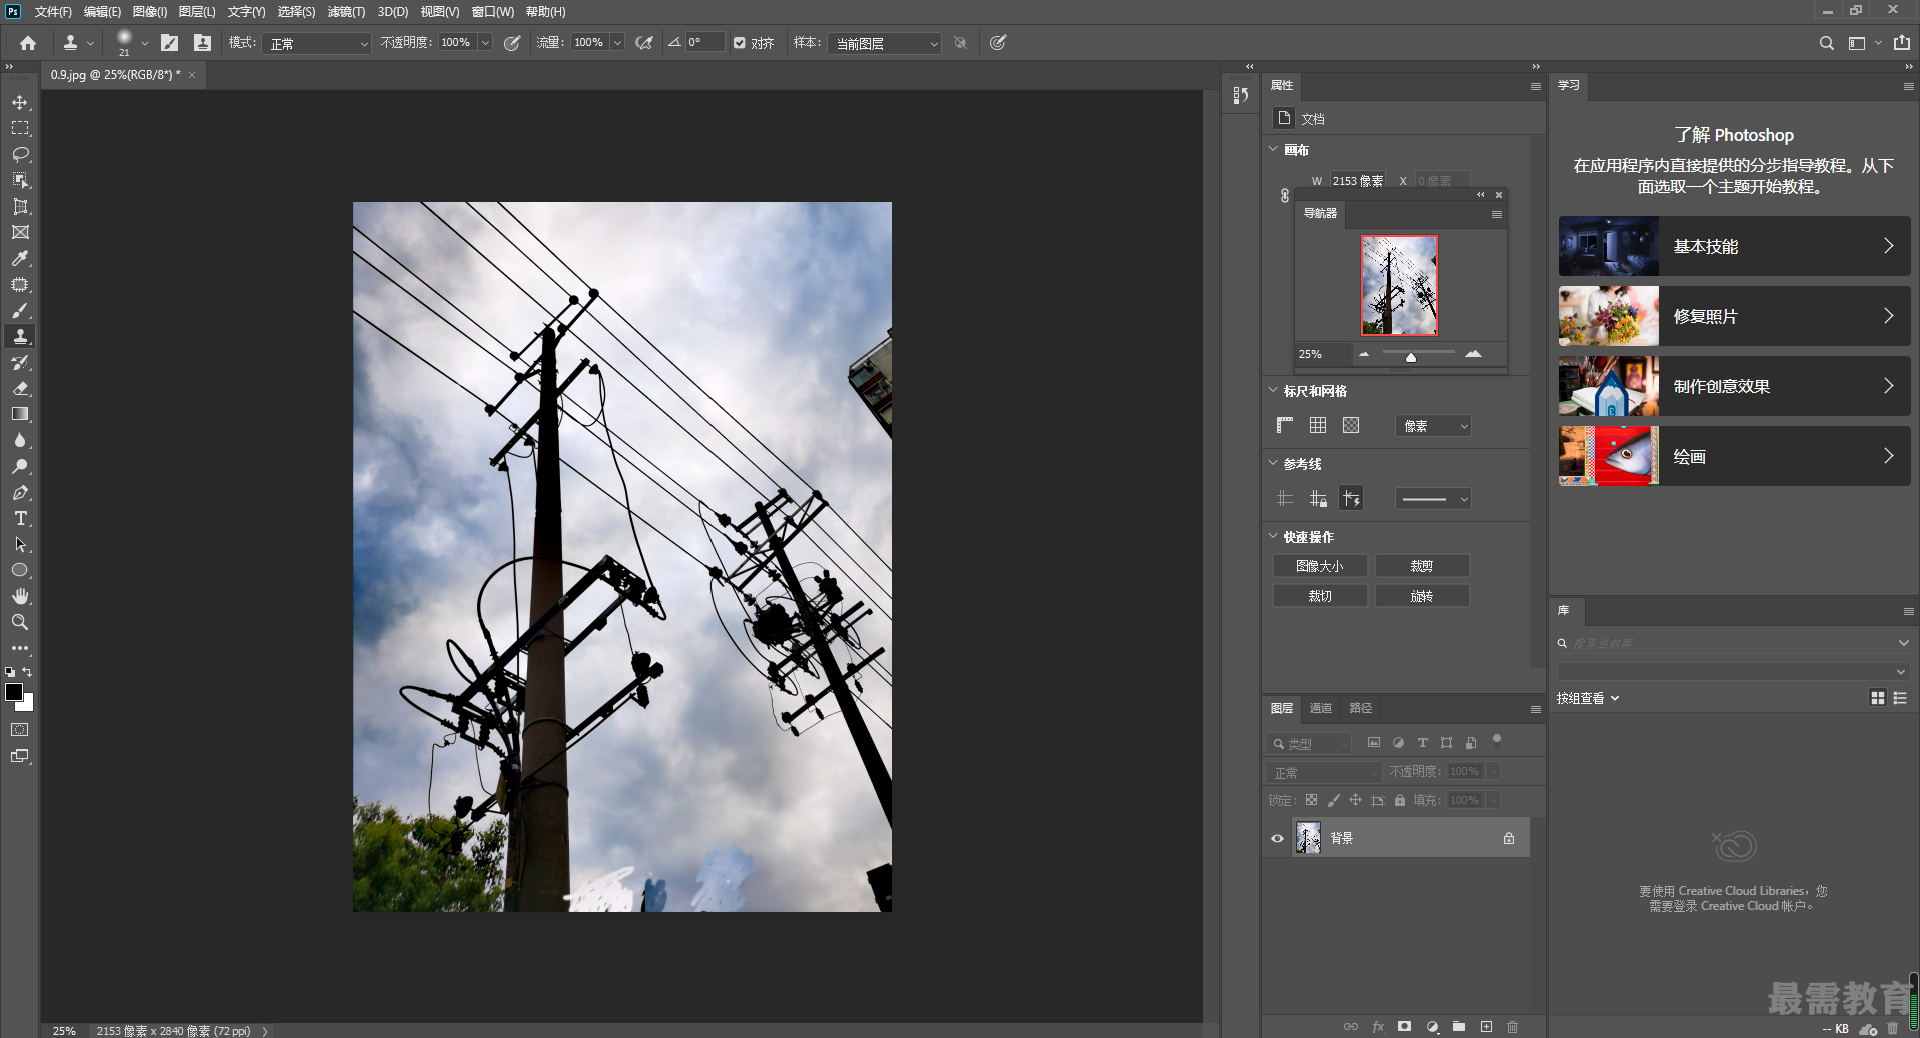Select the Eraser tool

20,388
